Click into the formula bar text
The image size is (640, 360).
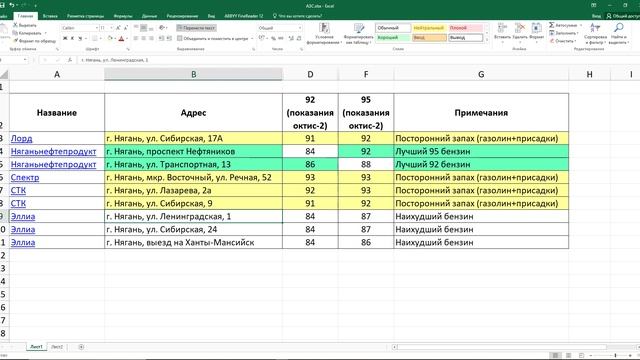coord(115,60)
